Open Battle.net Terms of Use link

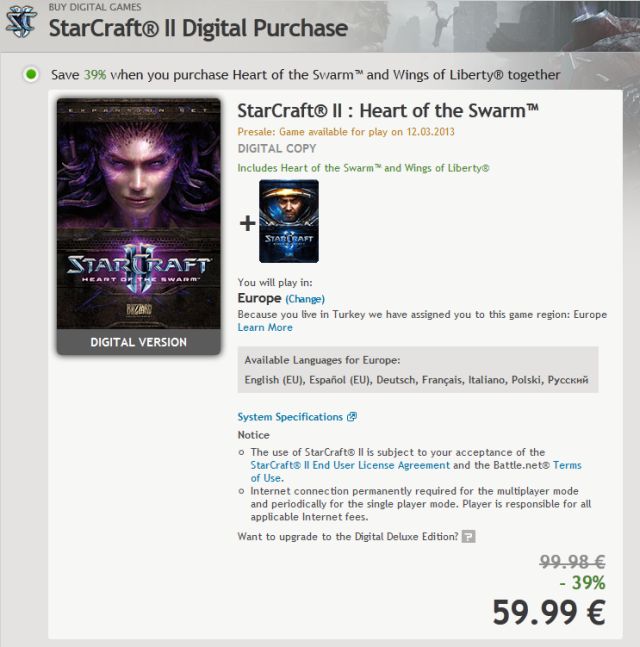click(416, 471)
